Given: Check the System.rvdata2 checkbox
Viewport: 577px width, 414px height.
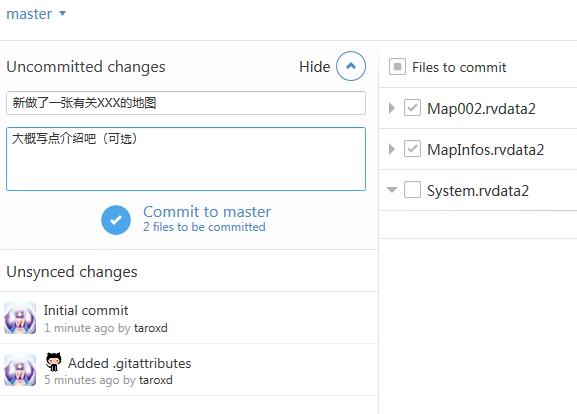Looking at the screenshot, I should pyautogui.click(x=412, y=190).
